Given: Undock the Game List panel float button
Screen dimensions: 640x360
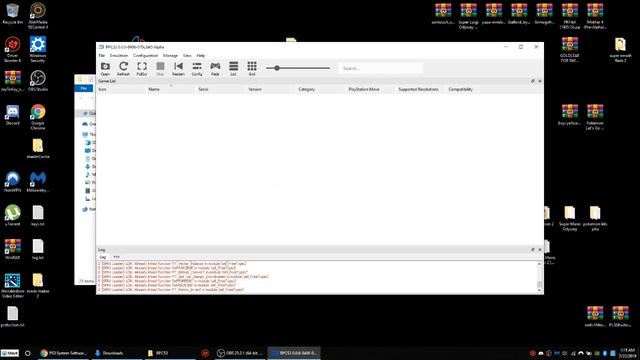Looking at the screenshot, I should [x=532, y=81].
